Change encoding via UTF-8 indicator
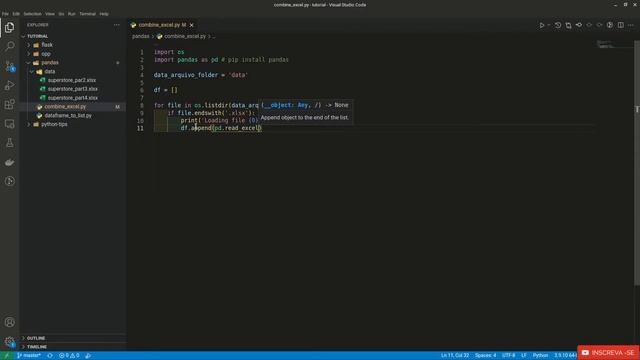 (x=509, y=356)
